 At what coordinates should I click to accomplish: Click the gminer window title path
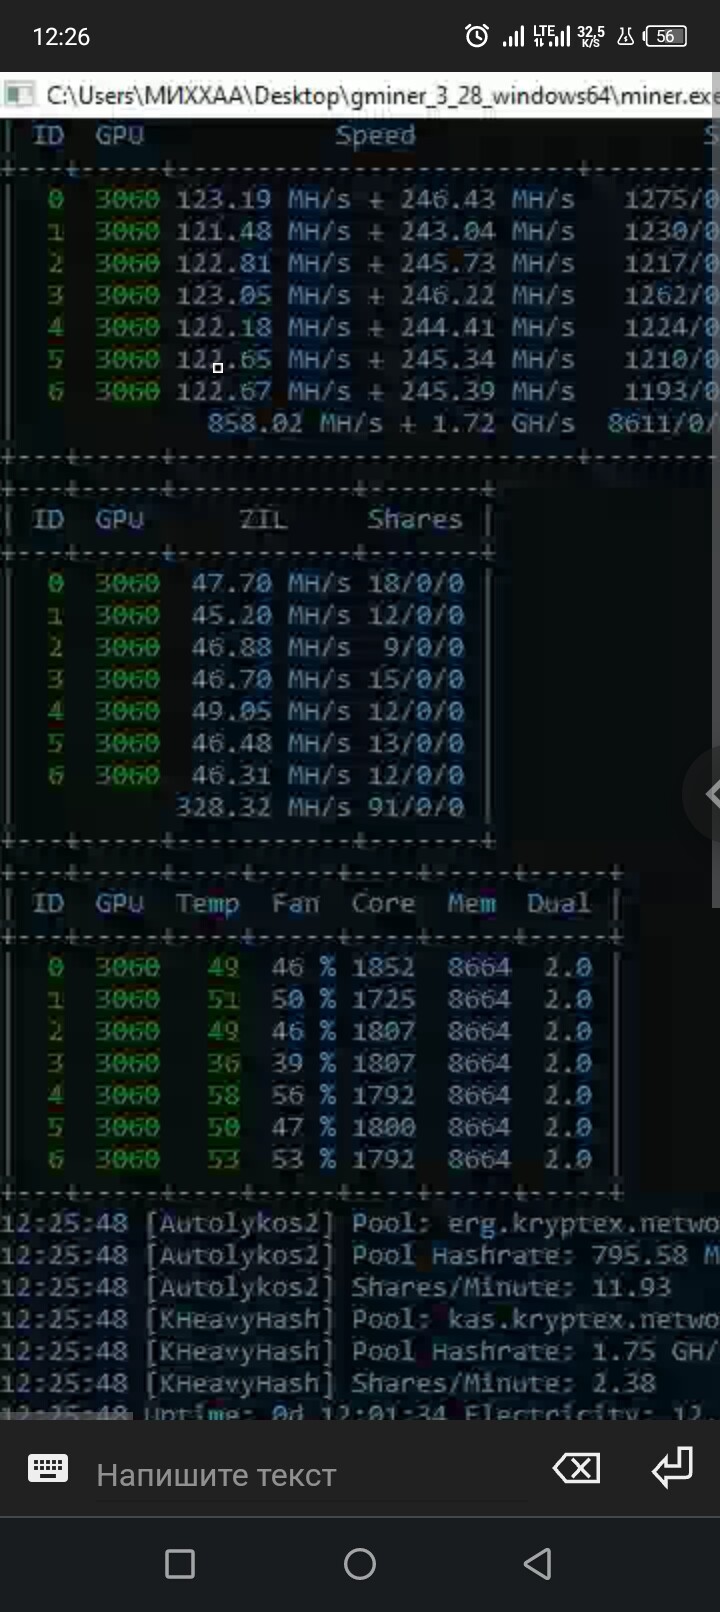point(380,96)
